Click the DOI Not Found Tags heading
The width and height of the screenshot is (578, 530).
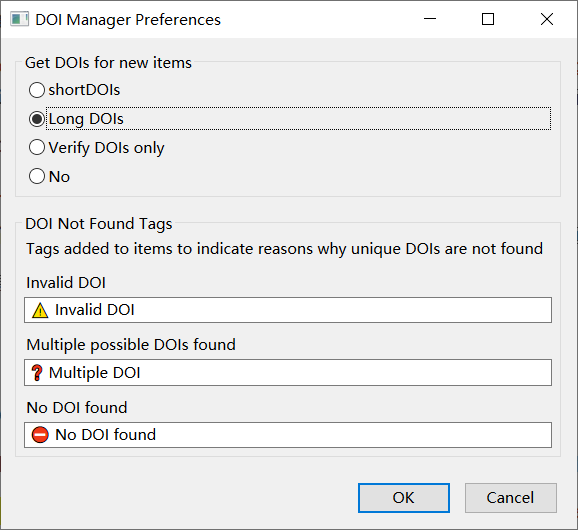99,224
